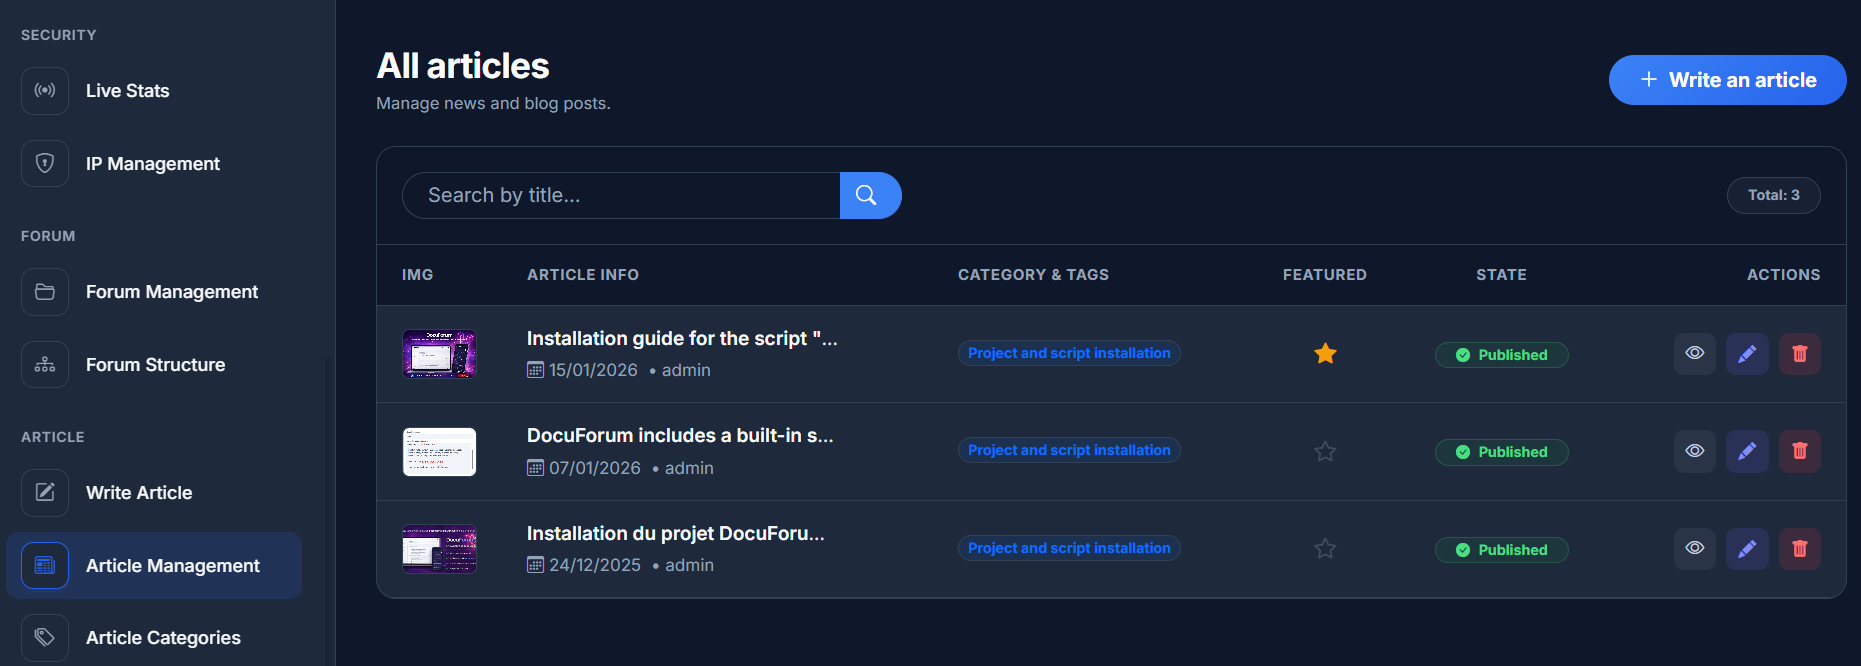Focus the Search by title field

click(x=620, y=195)
